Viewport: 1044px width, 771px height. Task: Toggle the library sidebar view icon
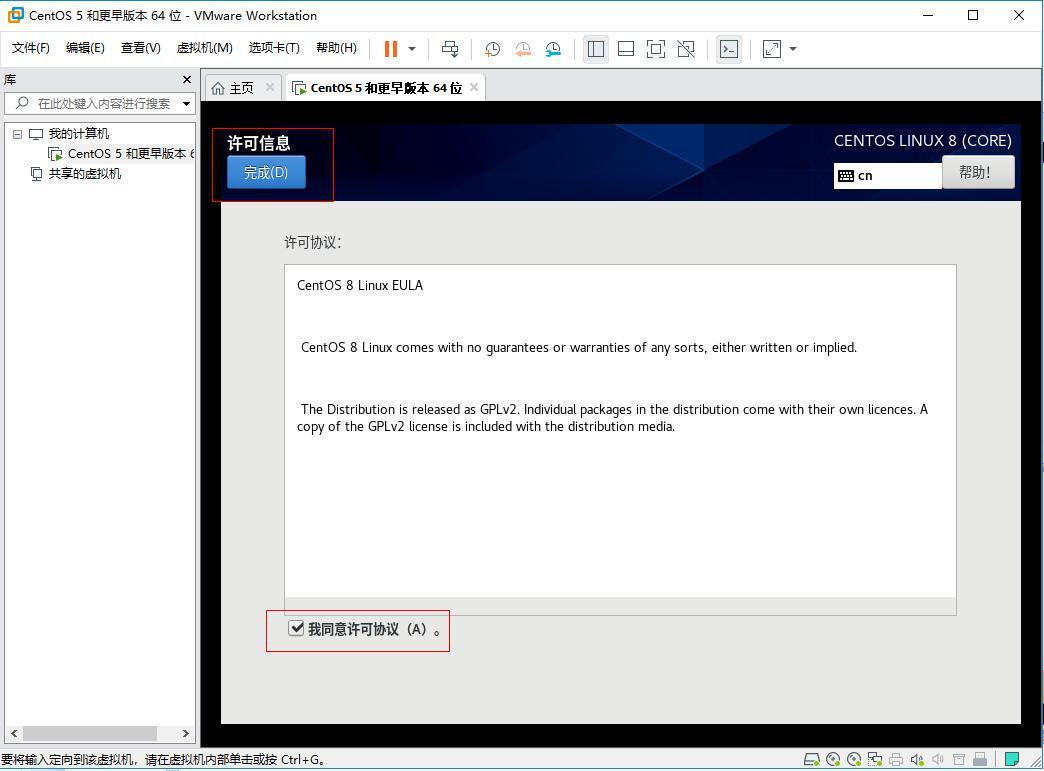pyautogui.click(x=596, y=49)
